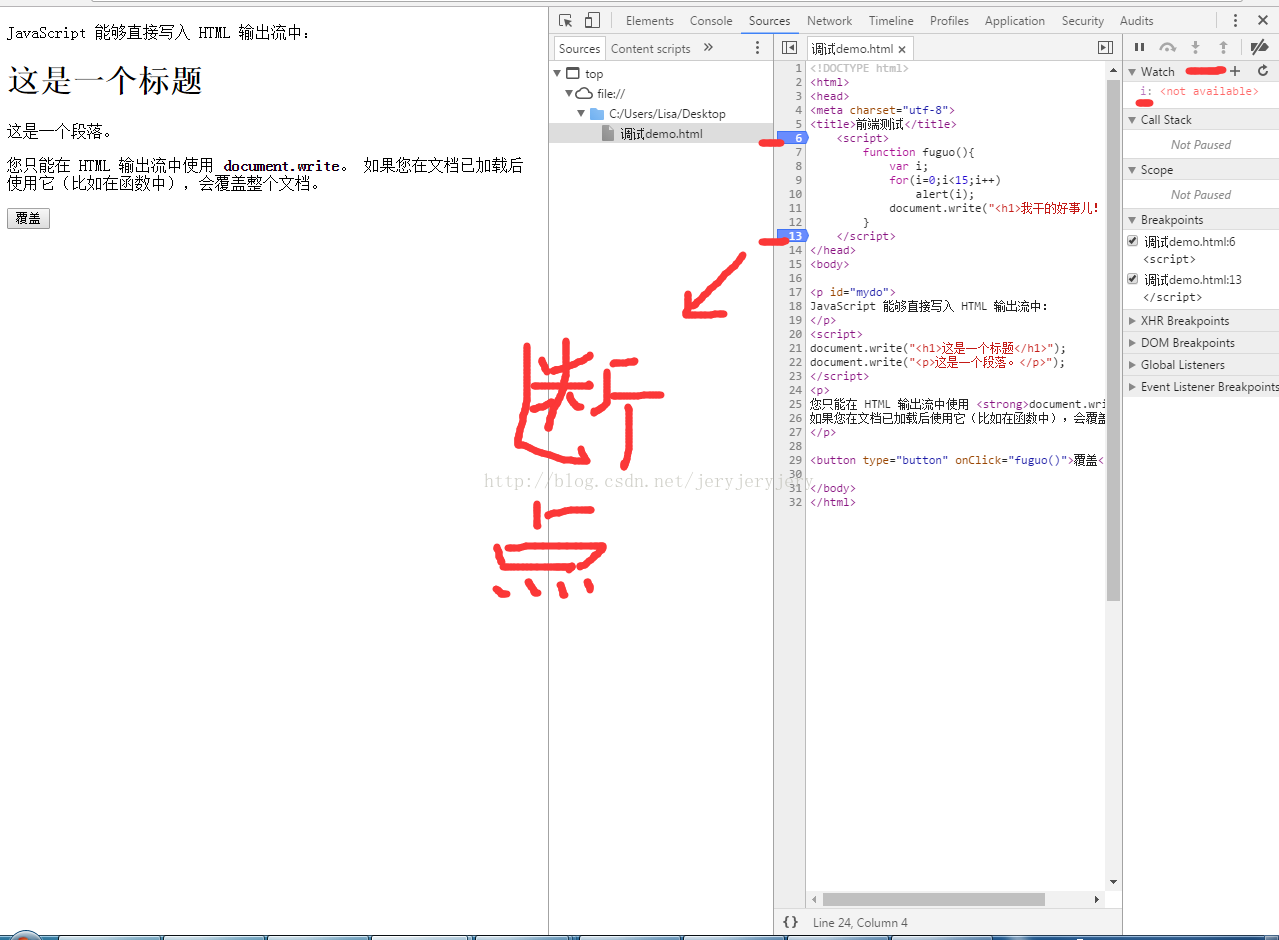Open the navigator three-dot options menu
1279x940 pixels.
(x=757, y=48)
